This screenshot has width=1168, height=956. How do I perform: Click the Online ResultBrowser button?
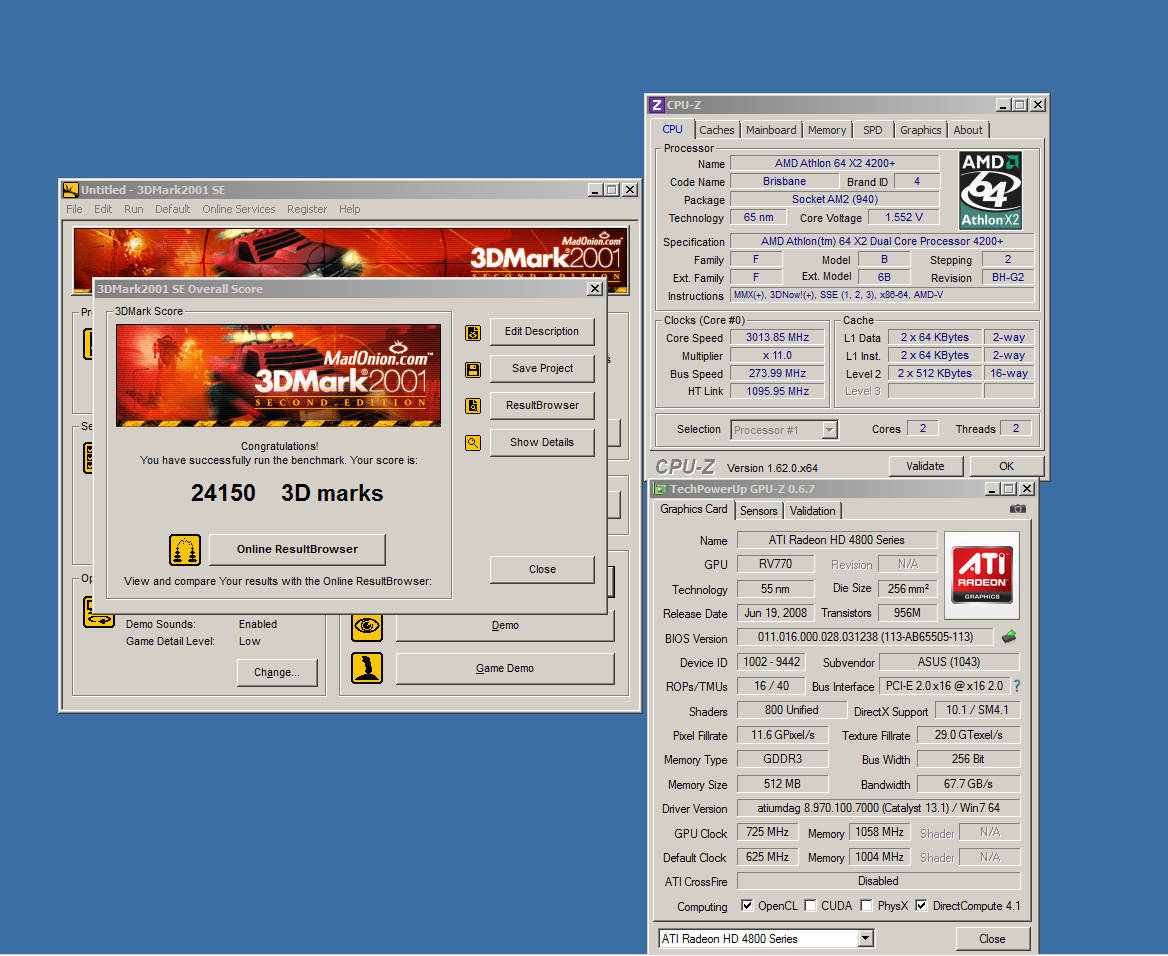(x=297, y=549)
